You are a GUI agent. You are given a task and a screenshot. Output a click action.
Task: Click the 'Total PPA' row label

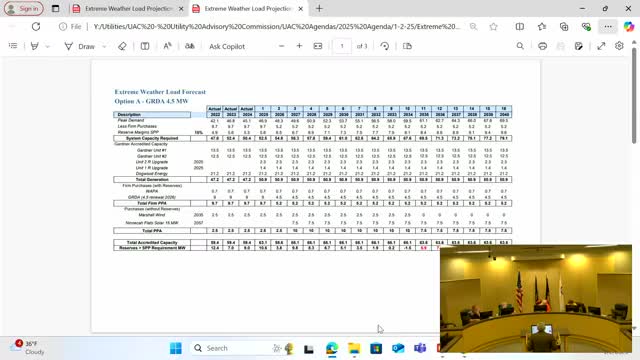pos(152,231)
